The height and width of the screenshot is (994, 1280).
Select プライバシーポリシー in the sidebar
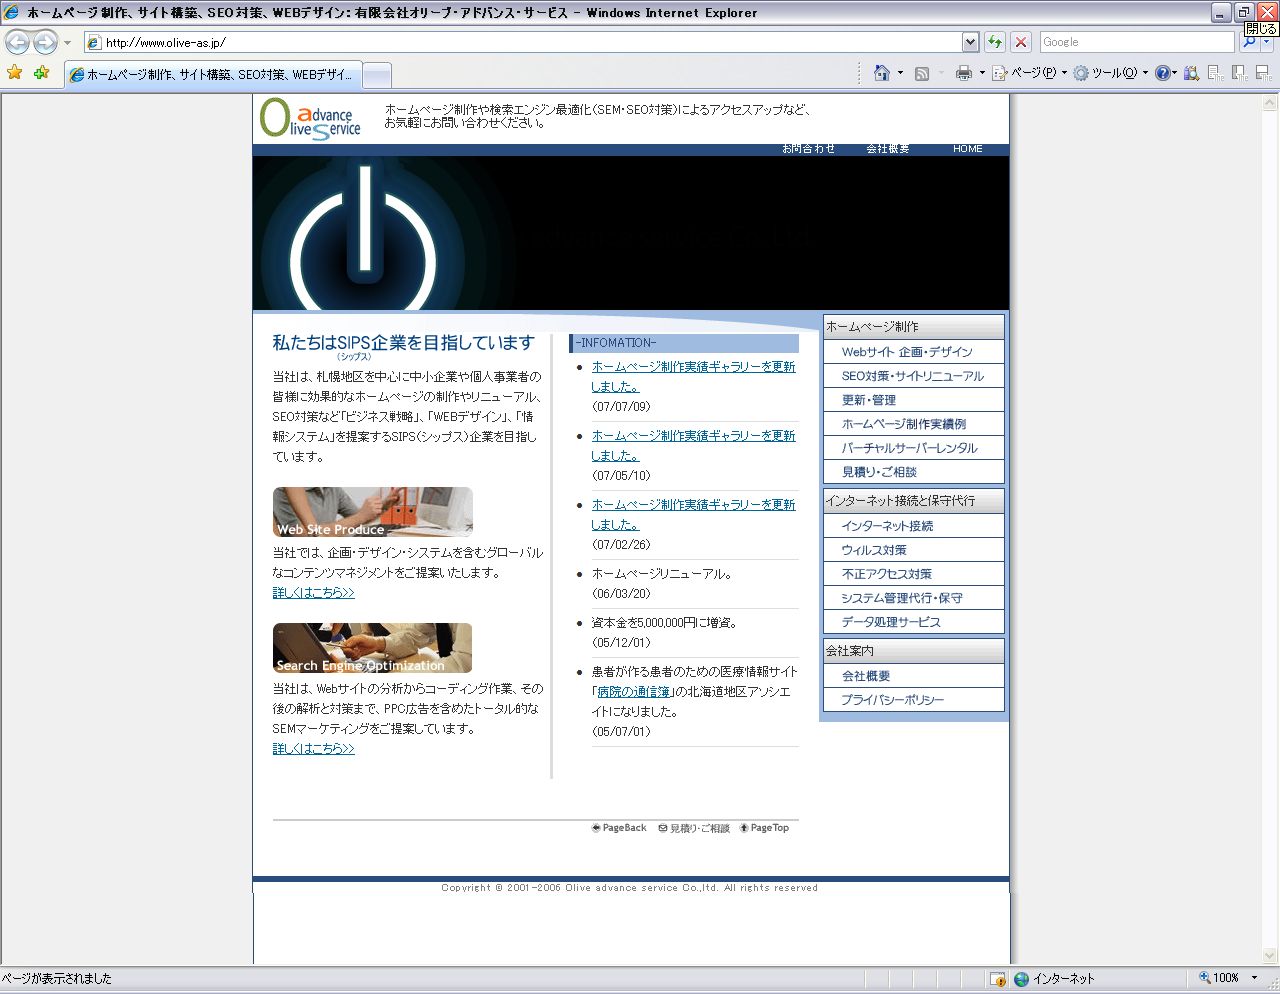914,700
